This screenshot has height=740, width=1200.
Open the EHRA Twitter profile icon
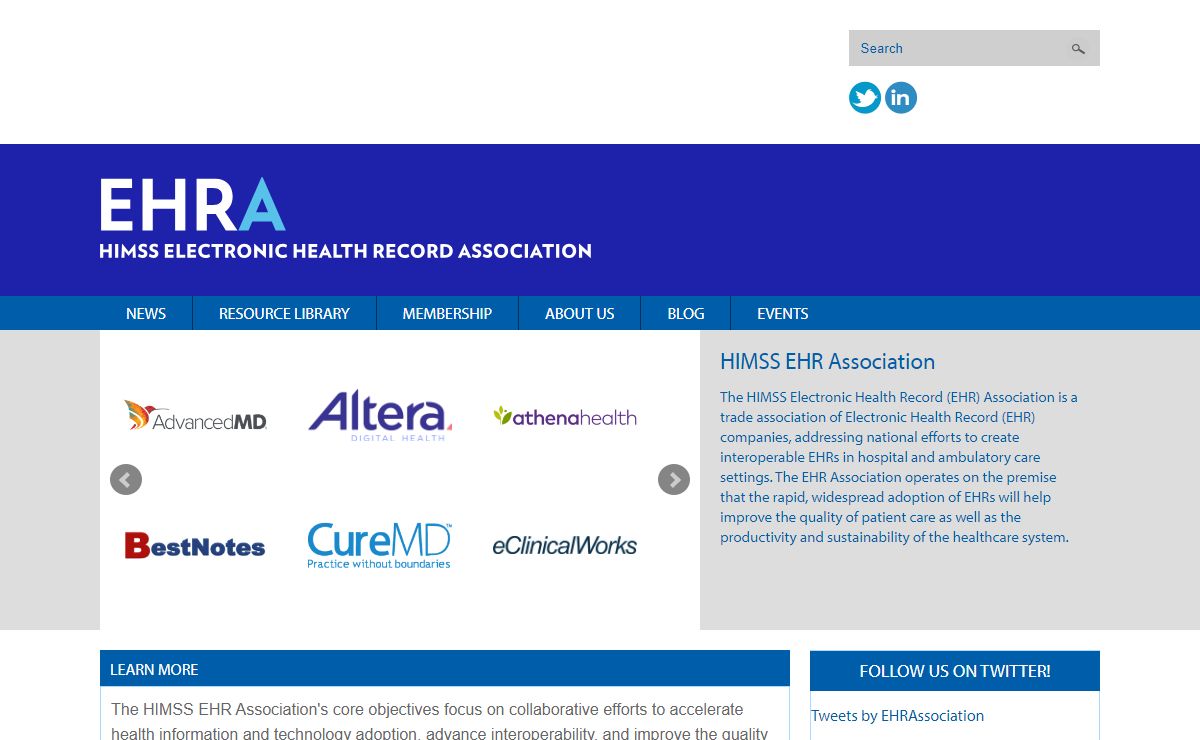(865, 98)
